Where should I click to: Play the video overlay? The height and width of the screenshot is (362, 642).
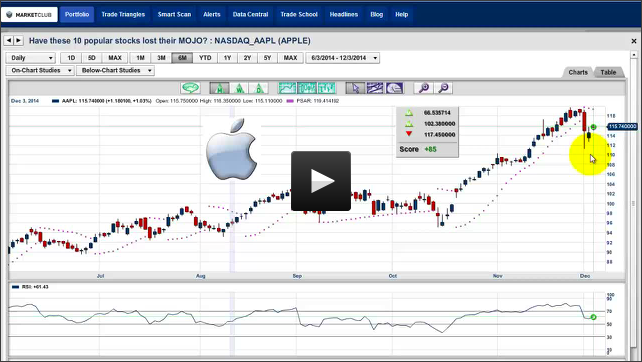click(x=321, y=181)
